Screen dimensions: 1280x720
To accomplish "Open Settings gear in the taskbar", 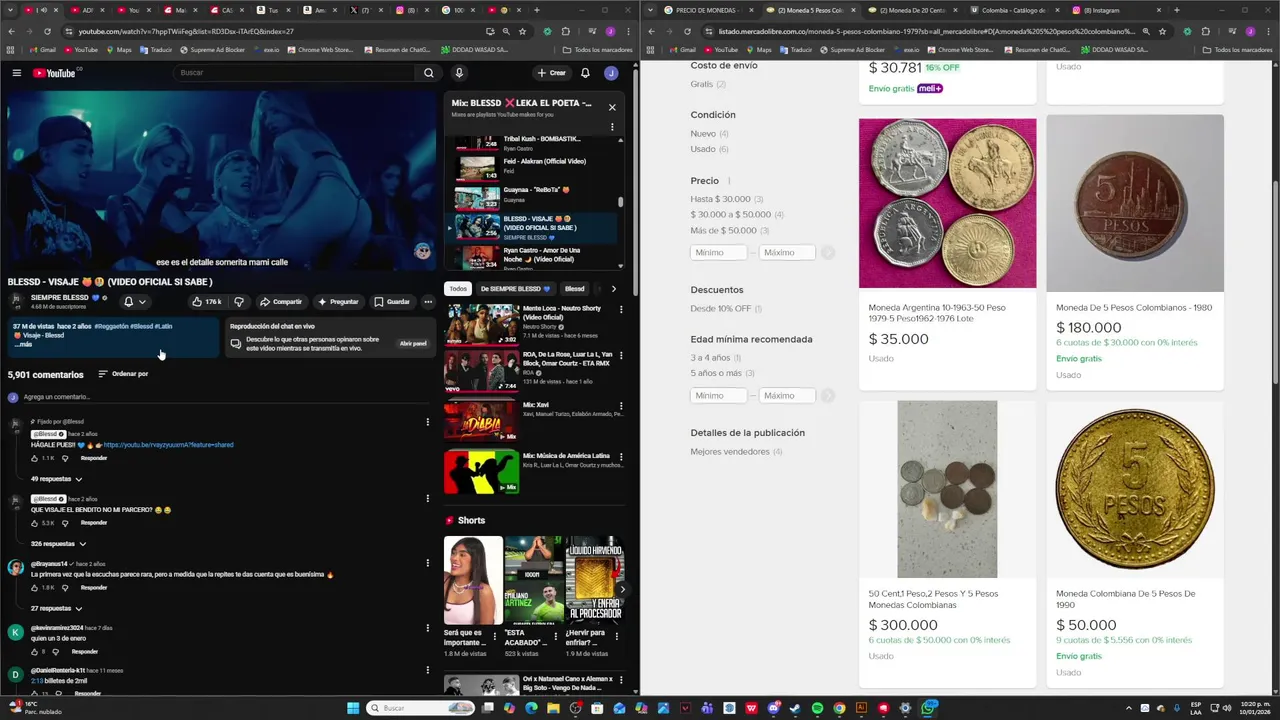I will pos(906,708).
